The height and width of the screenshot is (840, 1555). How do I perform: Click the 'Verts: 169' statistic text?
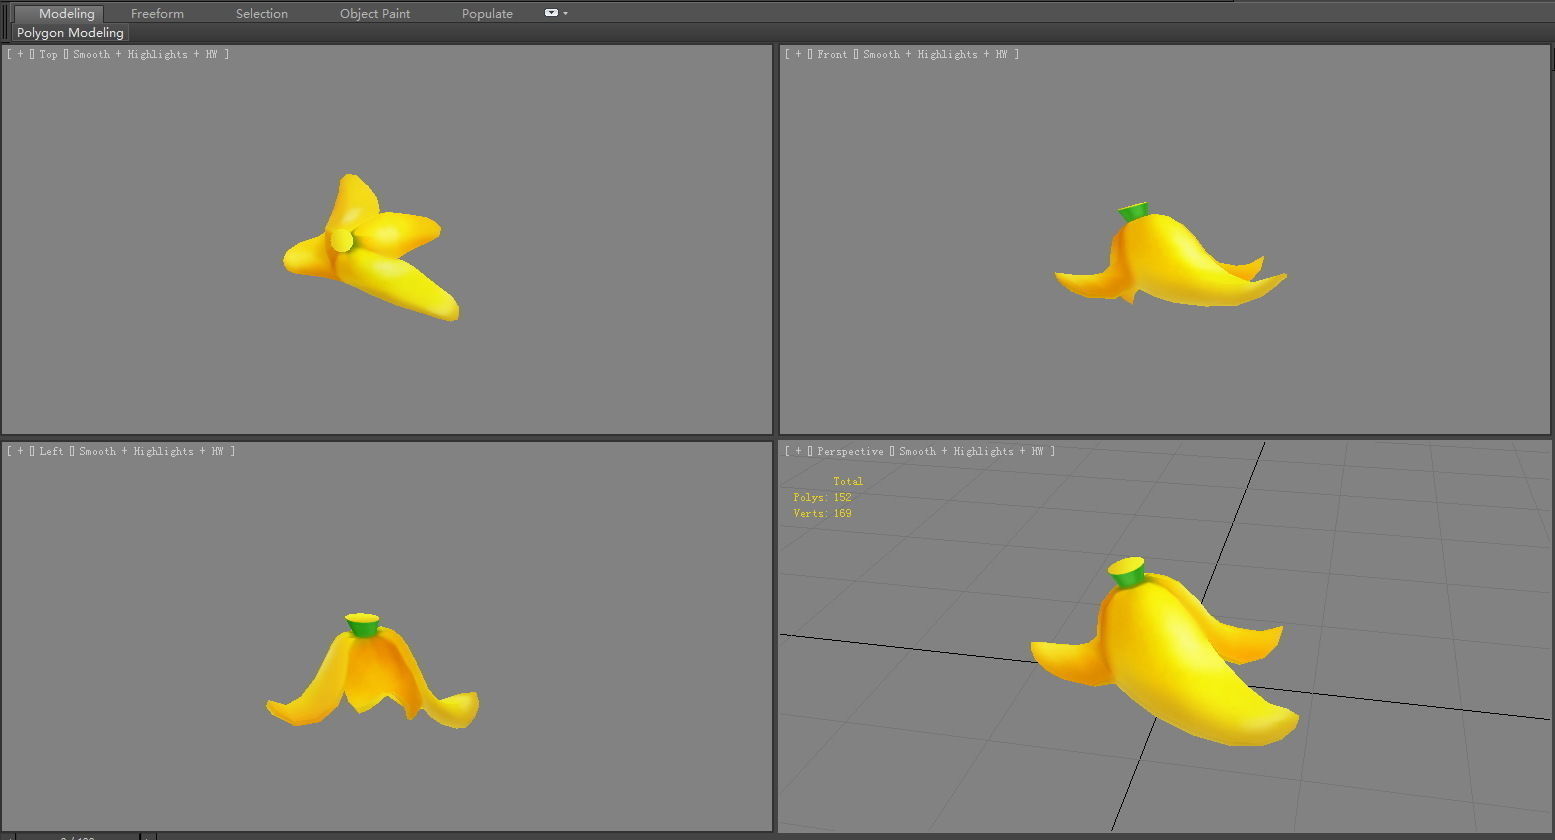coord(822,513)
